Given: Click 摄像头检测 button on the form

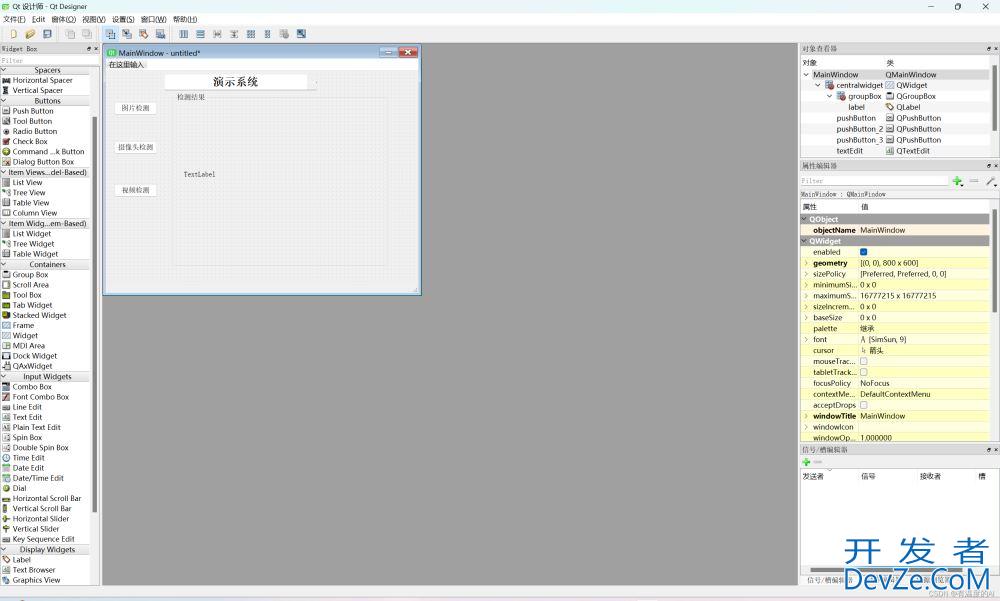Looking at the screenshot, I should click(136, 147).
